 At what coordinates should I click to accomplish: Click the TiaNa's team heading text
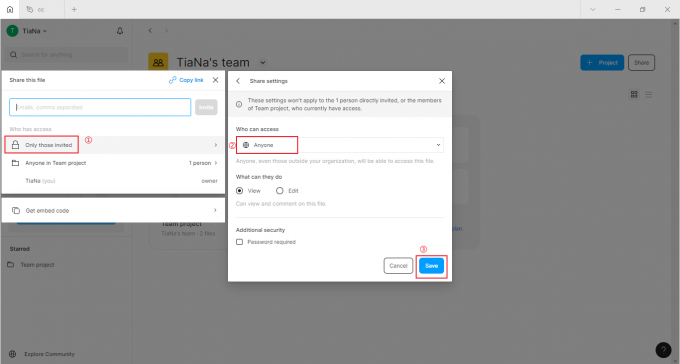point(213,62)
